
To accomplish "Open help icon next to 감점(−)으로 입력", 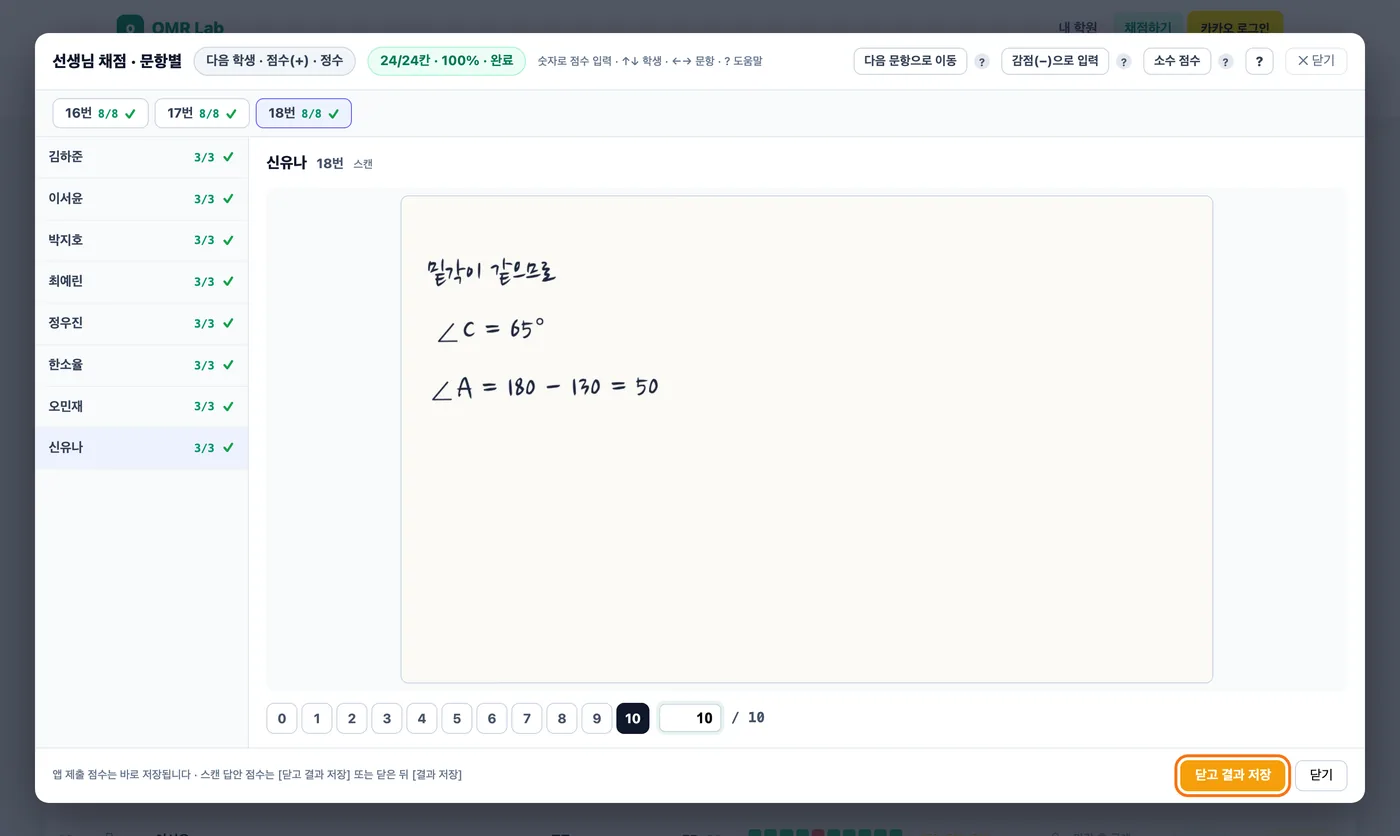I will tap(1123, 62).
